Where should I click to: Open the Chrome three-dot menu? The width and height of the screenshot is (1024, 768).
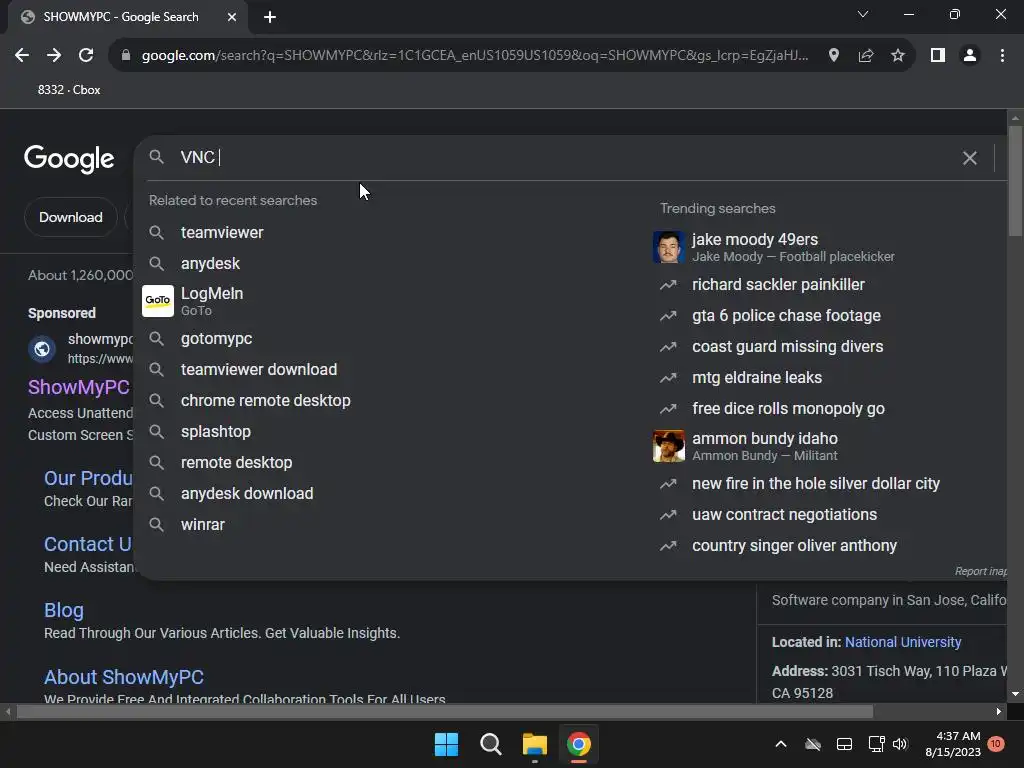tap(1002, 56)
